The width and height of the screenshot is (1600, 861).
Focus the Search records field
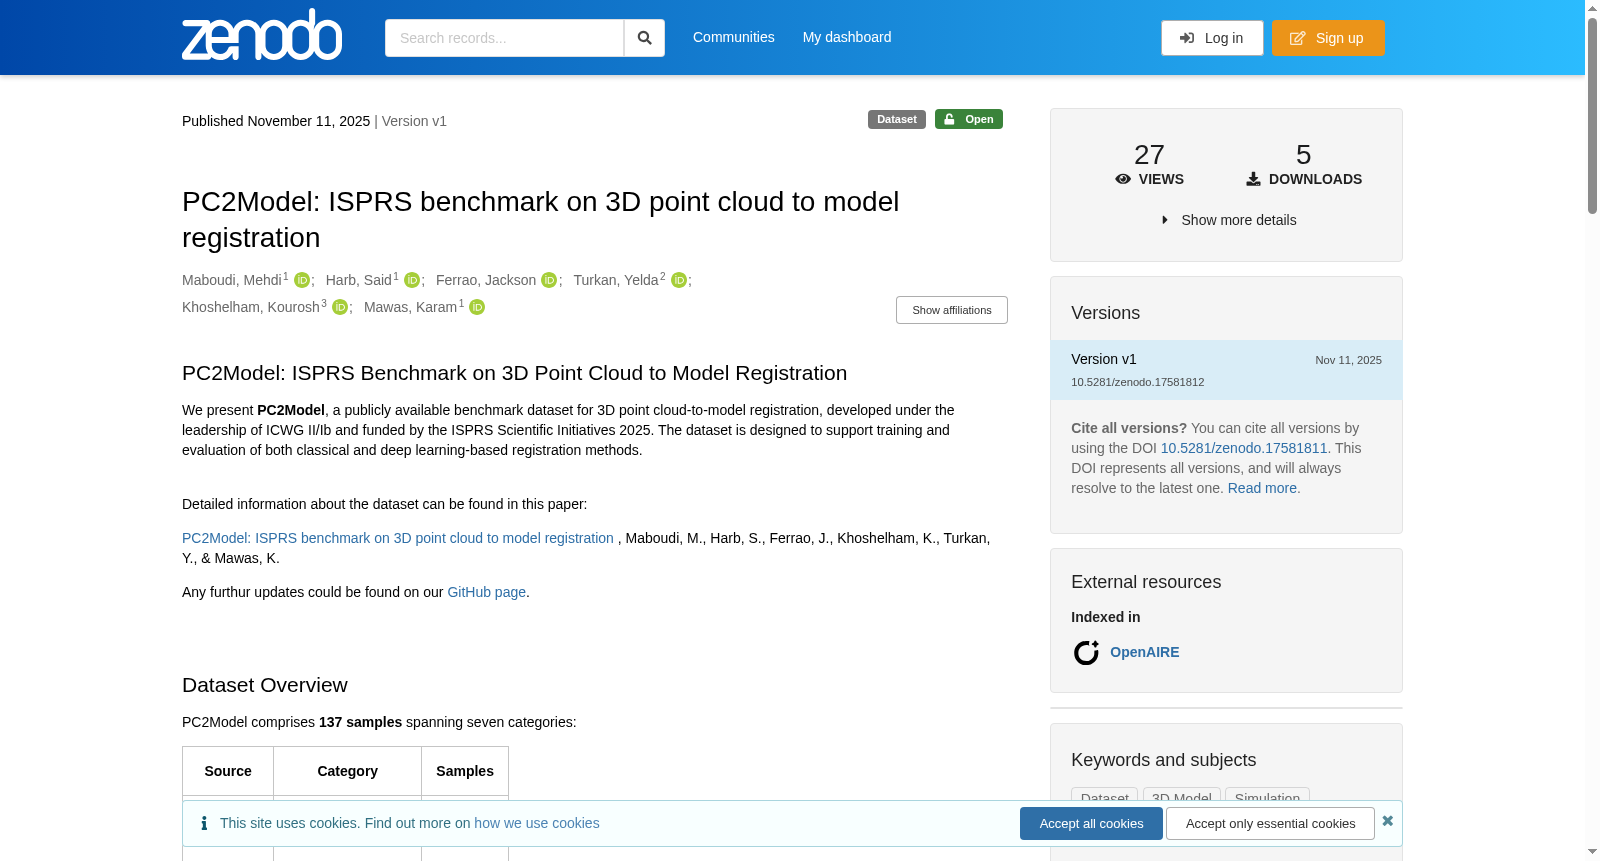(504, 38)
